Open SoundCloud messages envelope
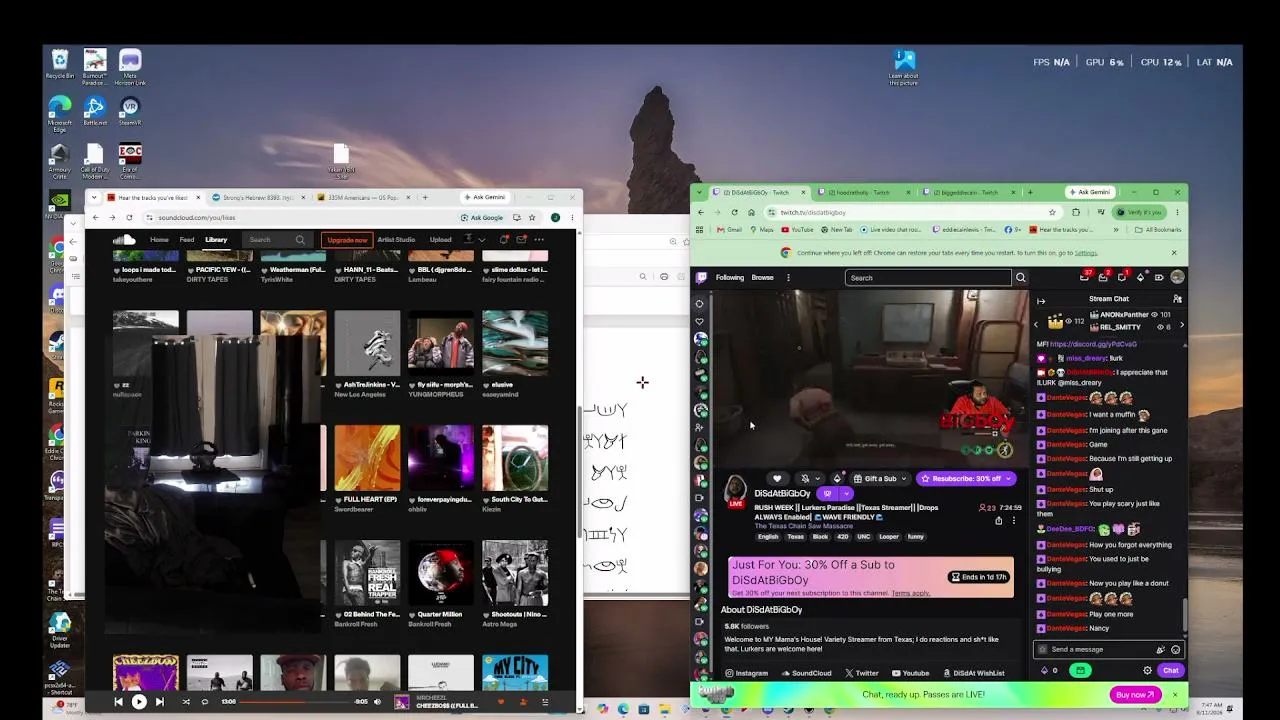1280x720 pixels. pos(521,240)
